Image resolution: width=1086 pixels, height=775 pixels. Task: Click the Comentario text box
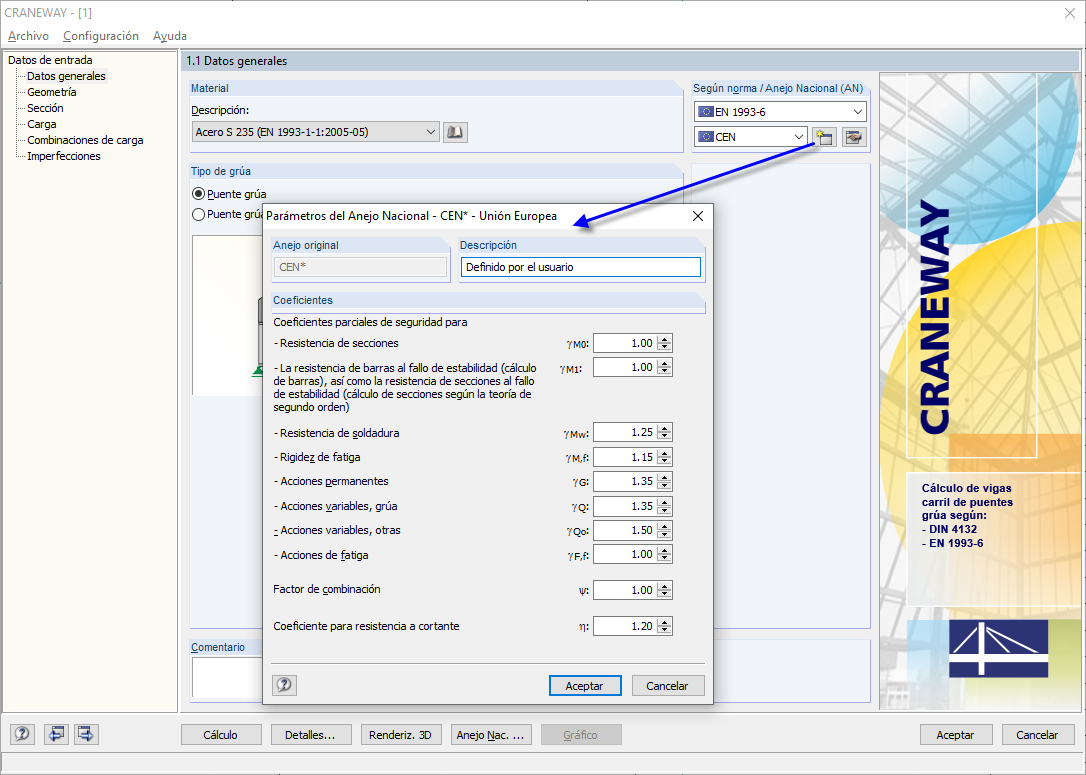pyautogui.click(x=227, y=677)
